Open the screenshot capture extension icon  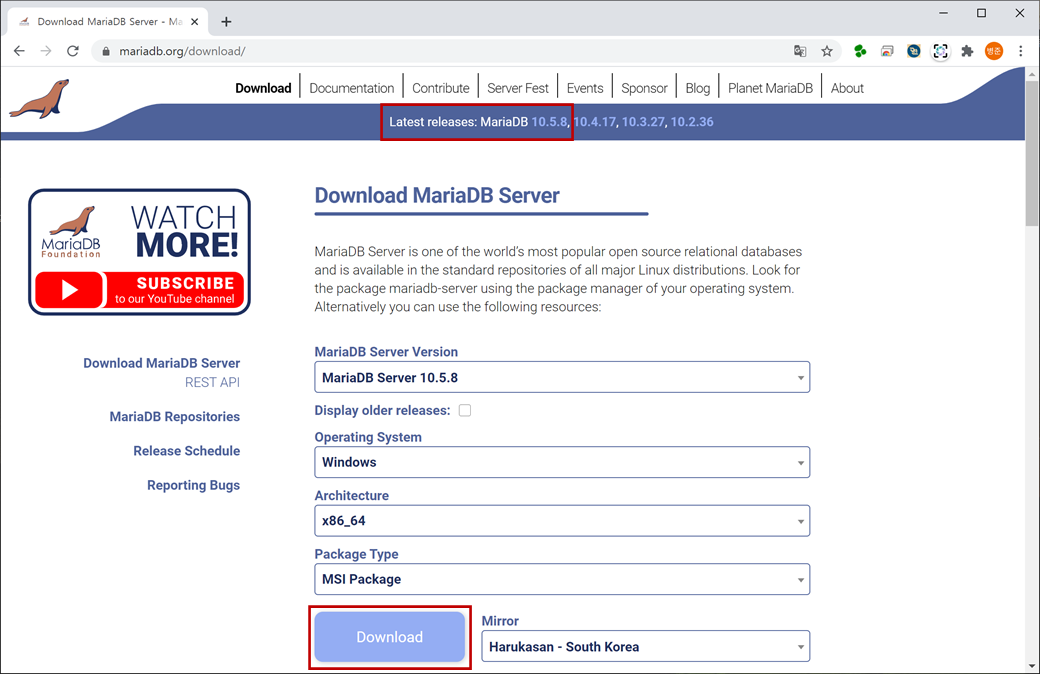pyautogui.click(x=940, y=51)
